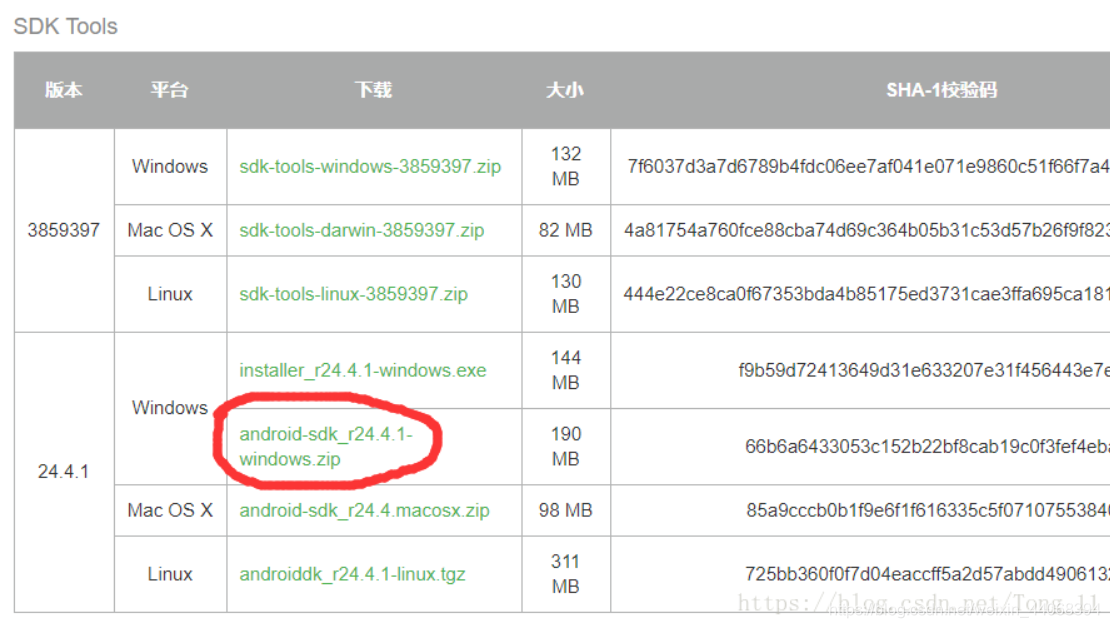
Task: Select checksum starting 7f6037d3a7d6789b
Action: point(868,166)
